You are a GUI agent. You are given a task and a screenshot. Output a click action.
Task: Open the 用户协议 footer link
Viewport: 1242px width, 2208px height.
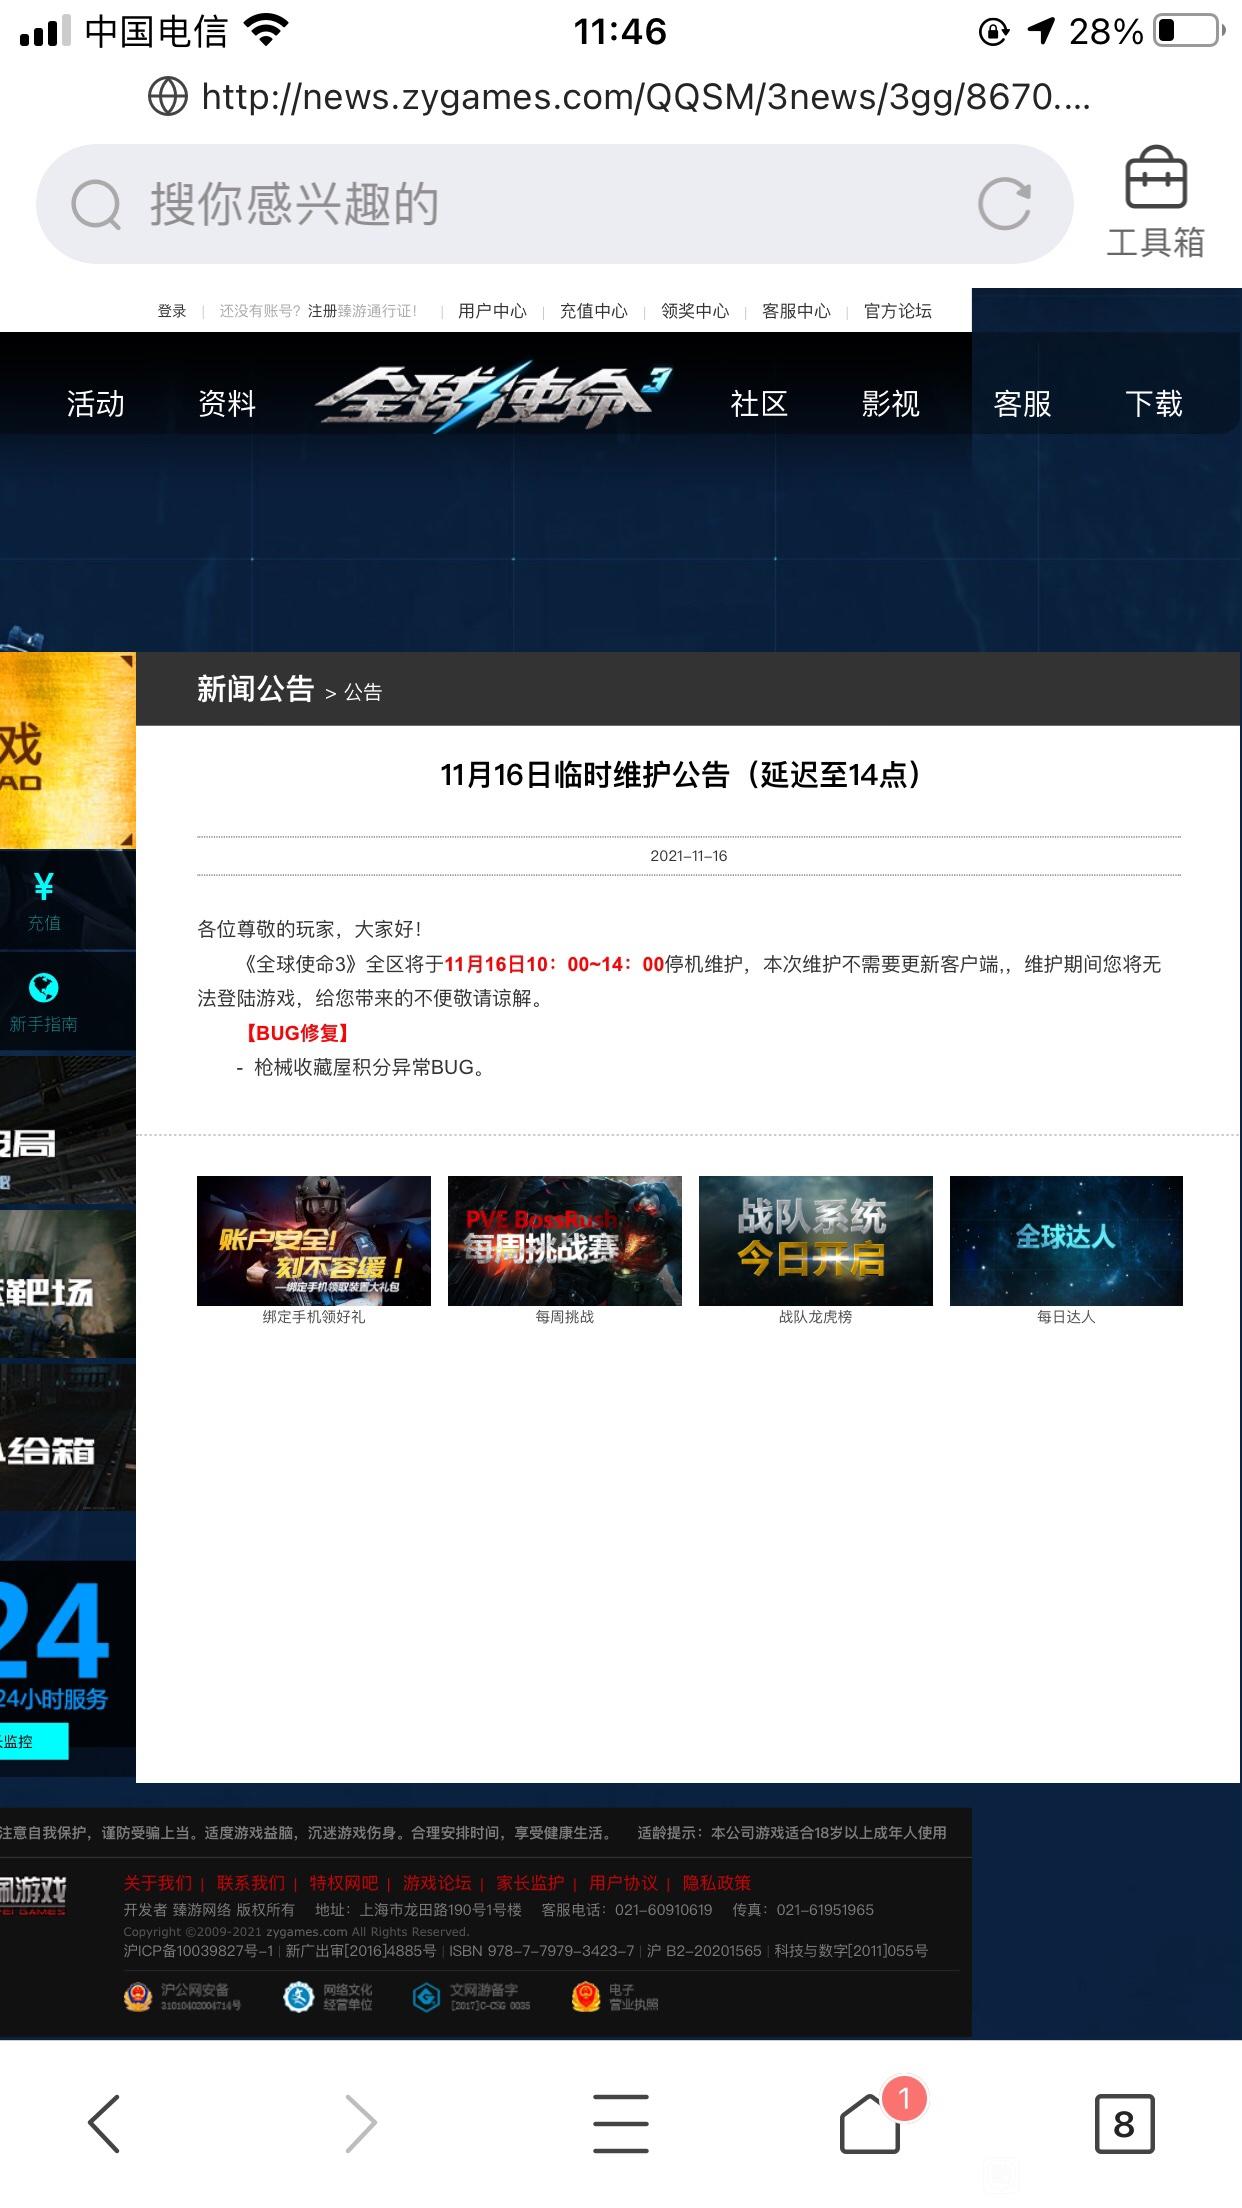pyautogui.click(x=623, y=1883)
